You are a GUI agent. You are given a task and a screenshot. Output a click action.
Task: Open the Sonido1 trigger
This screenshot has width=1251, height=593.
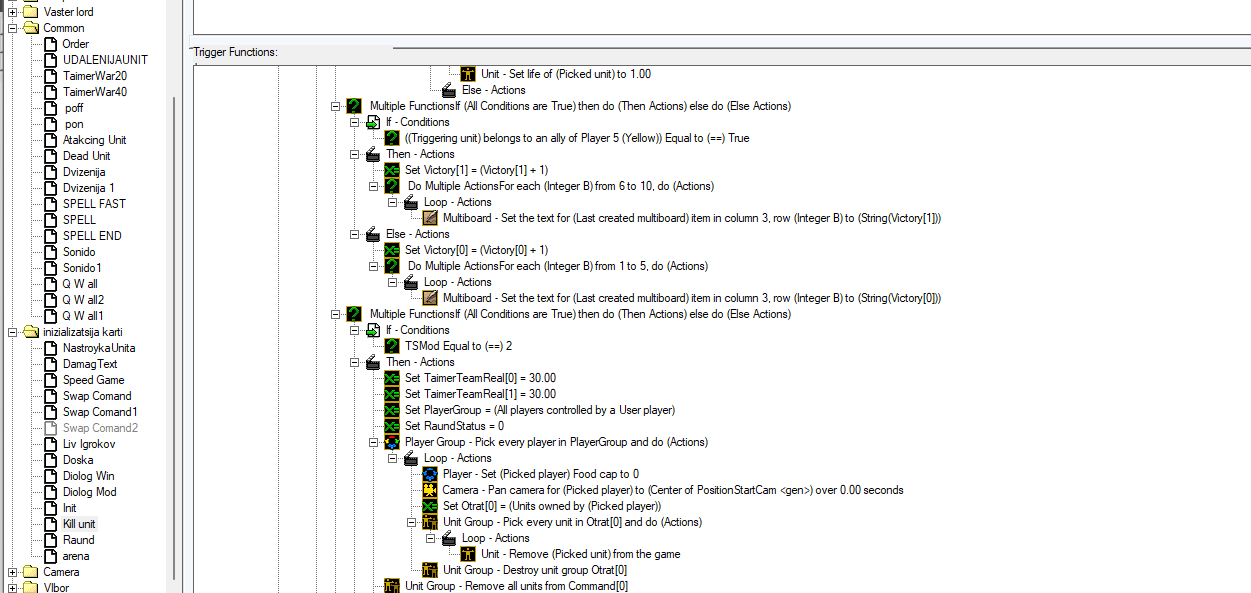(82, 268)
